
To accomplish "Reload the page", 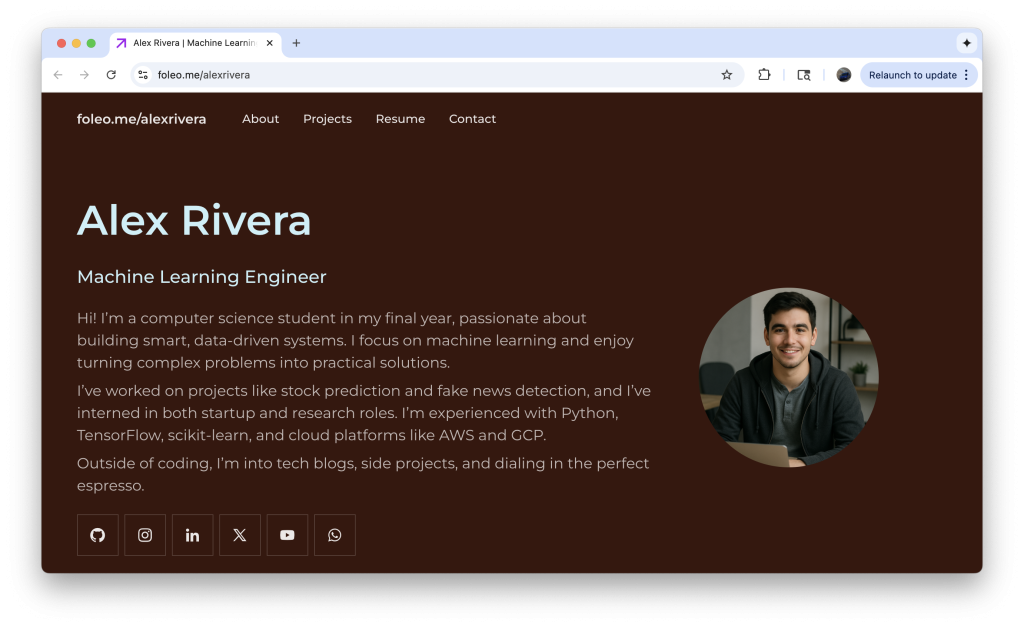I will pos(111,75).
